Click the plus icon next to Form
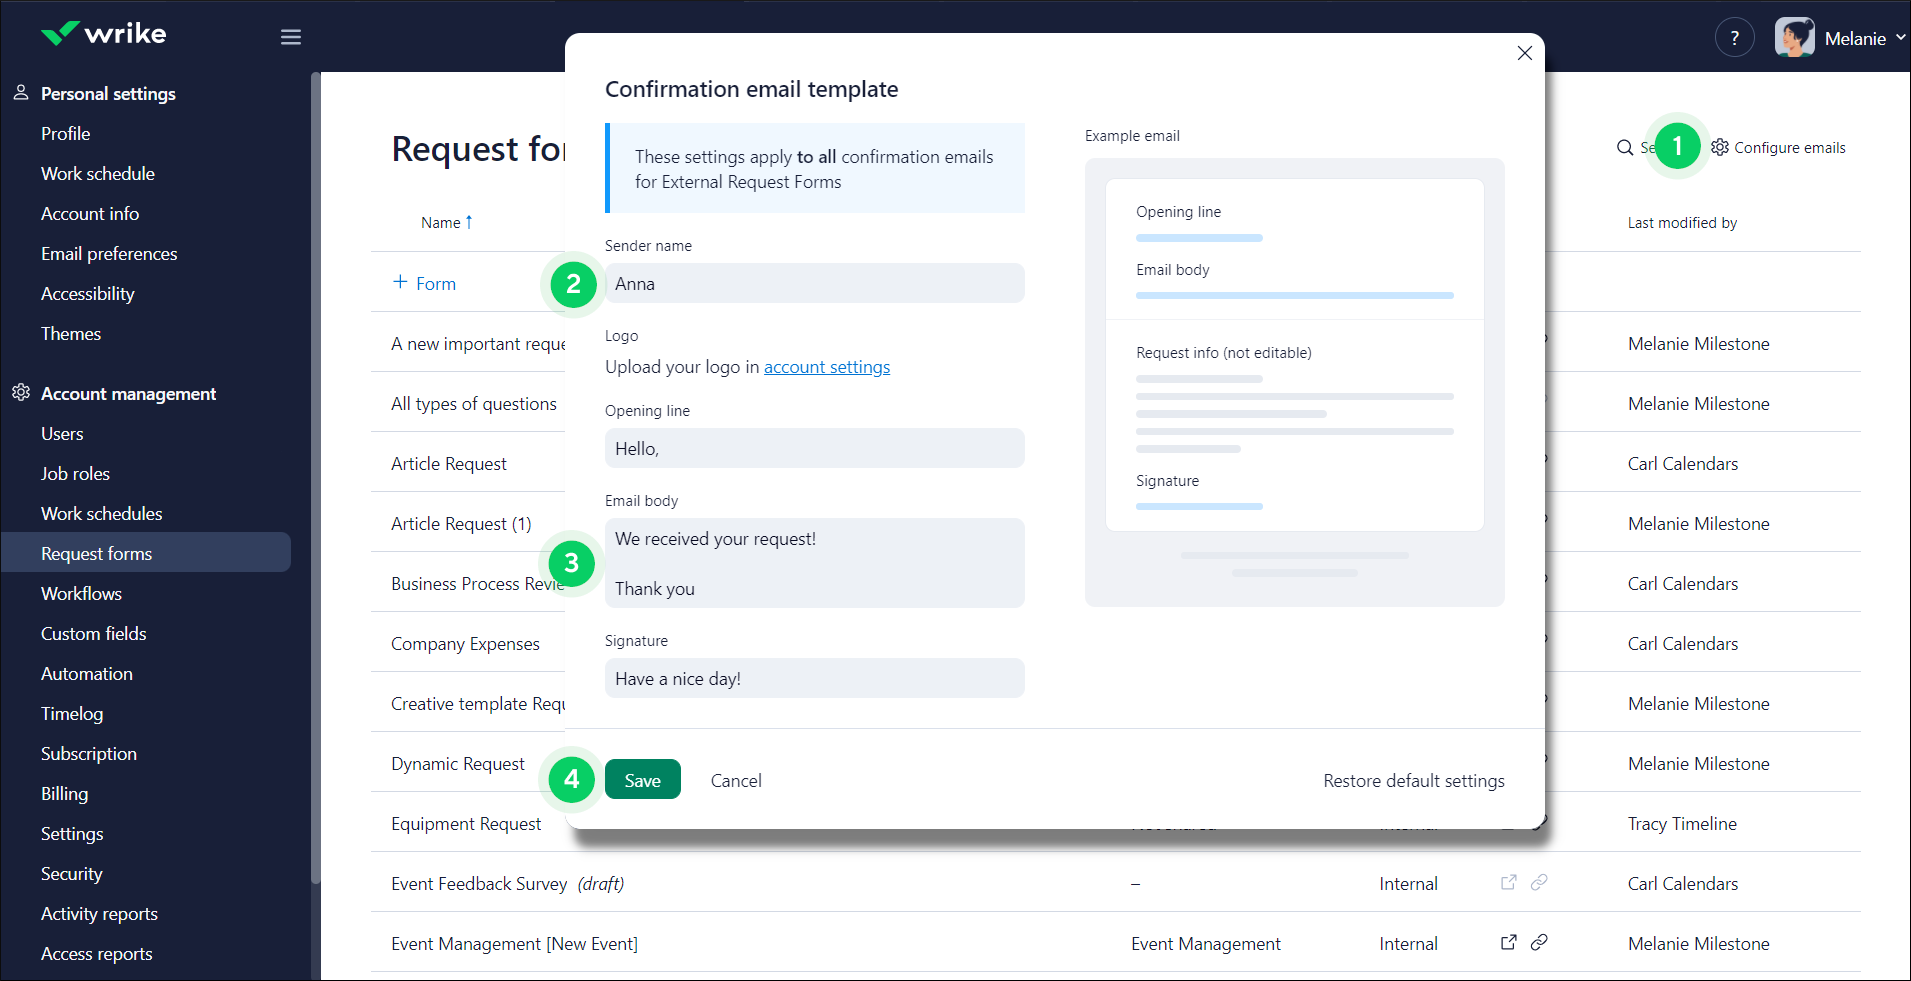The width and height of the screenshot is (1911, 981). (x=398, y=282)
